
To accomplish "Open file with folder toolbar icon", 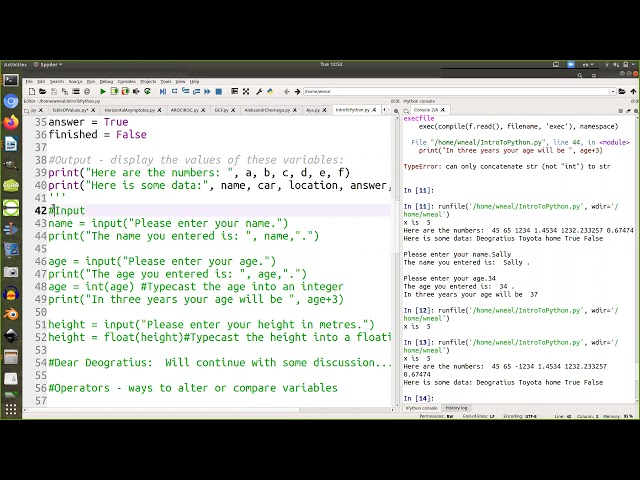I will 42,91.
